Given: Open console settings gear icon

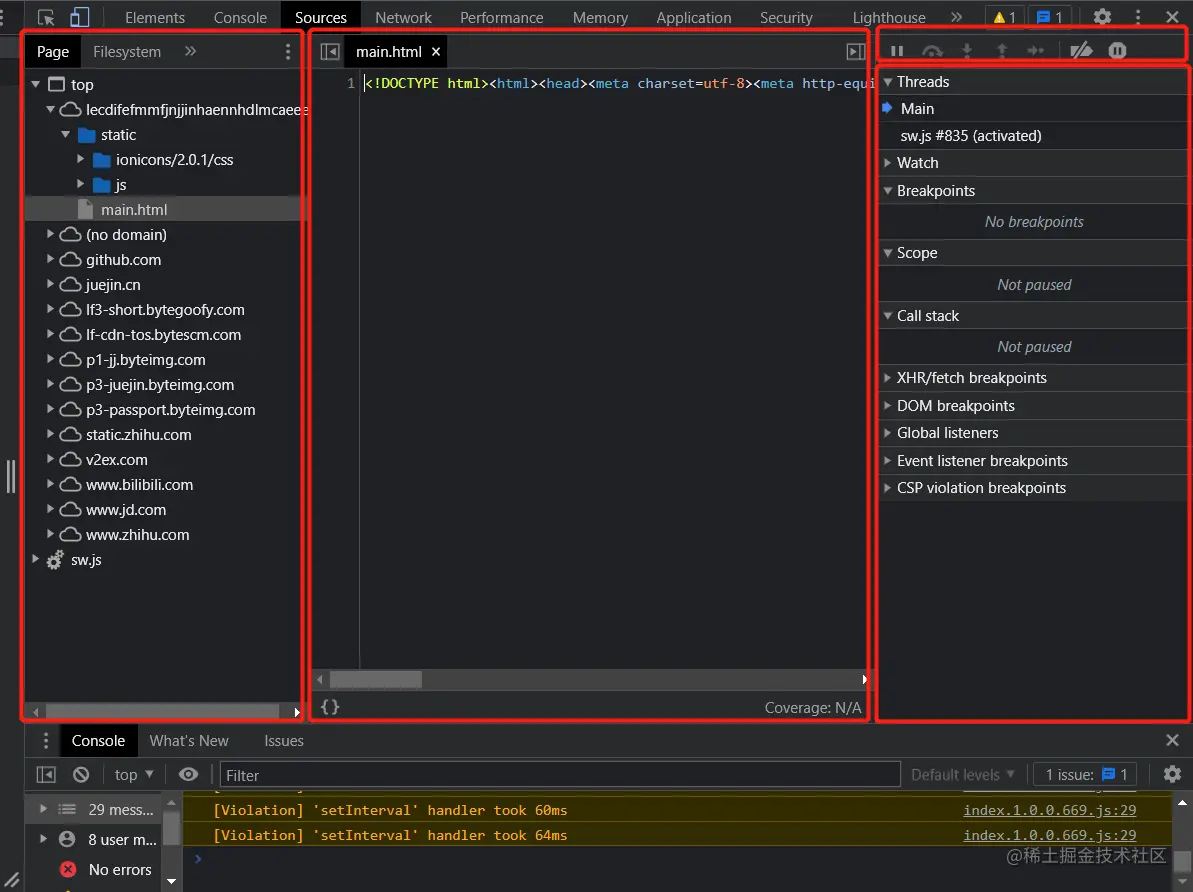Looking at the screenshot, I should click(x=1172, y=774).
